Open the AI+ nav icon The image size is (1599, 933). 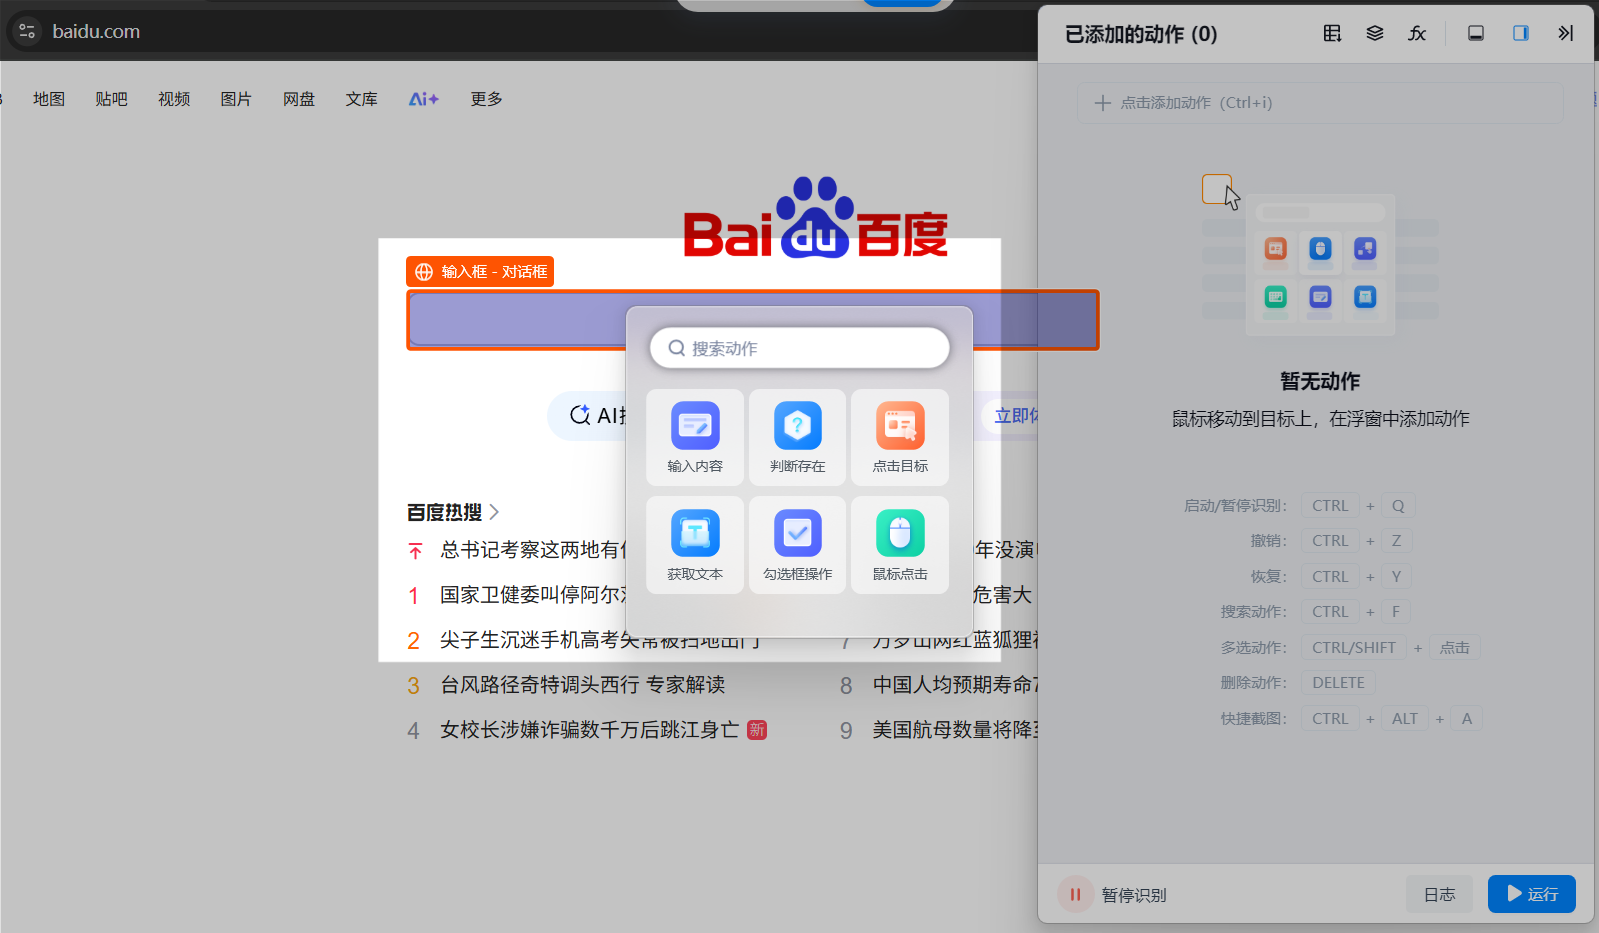[424, 99]
